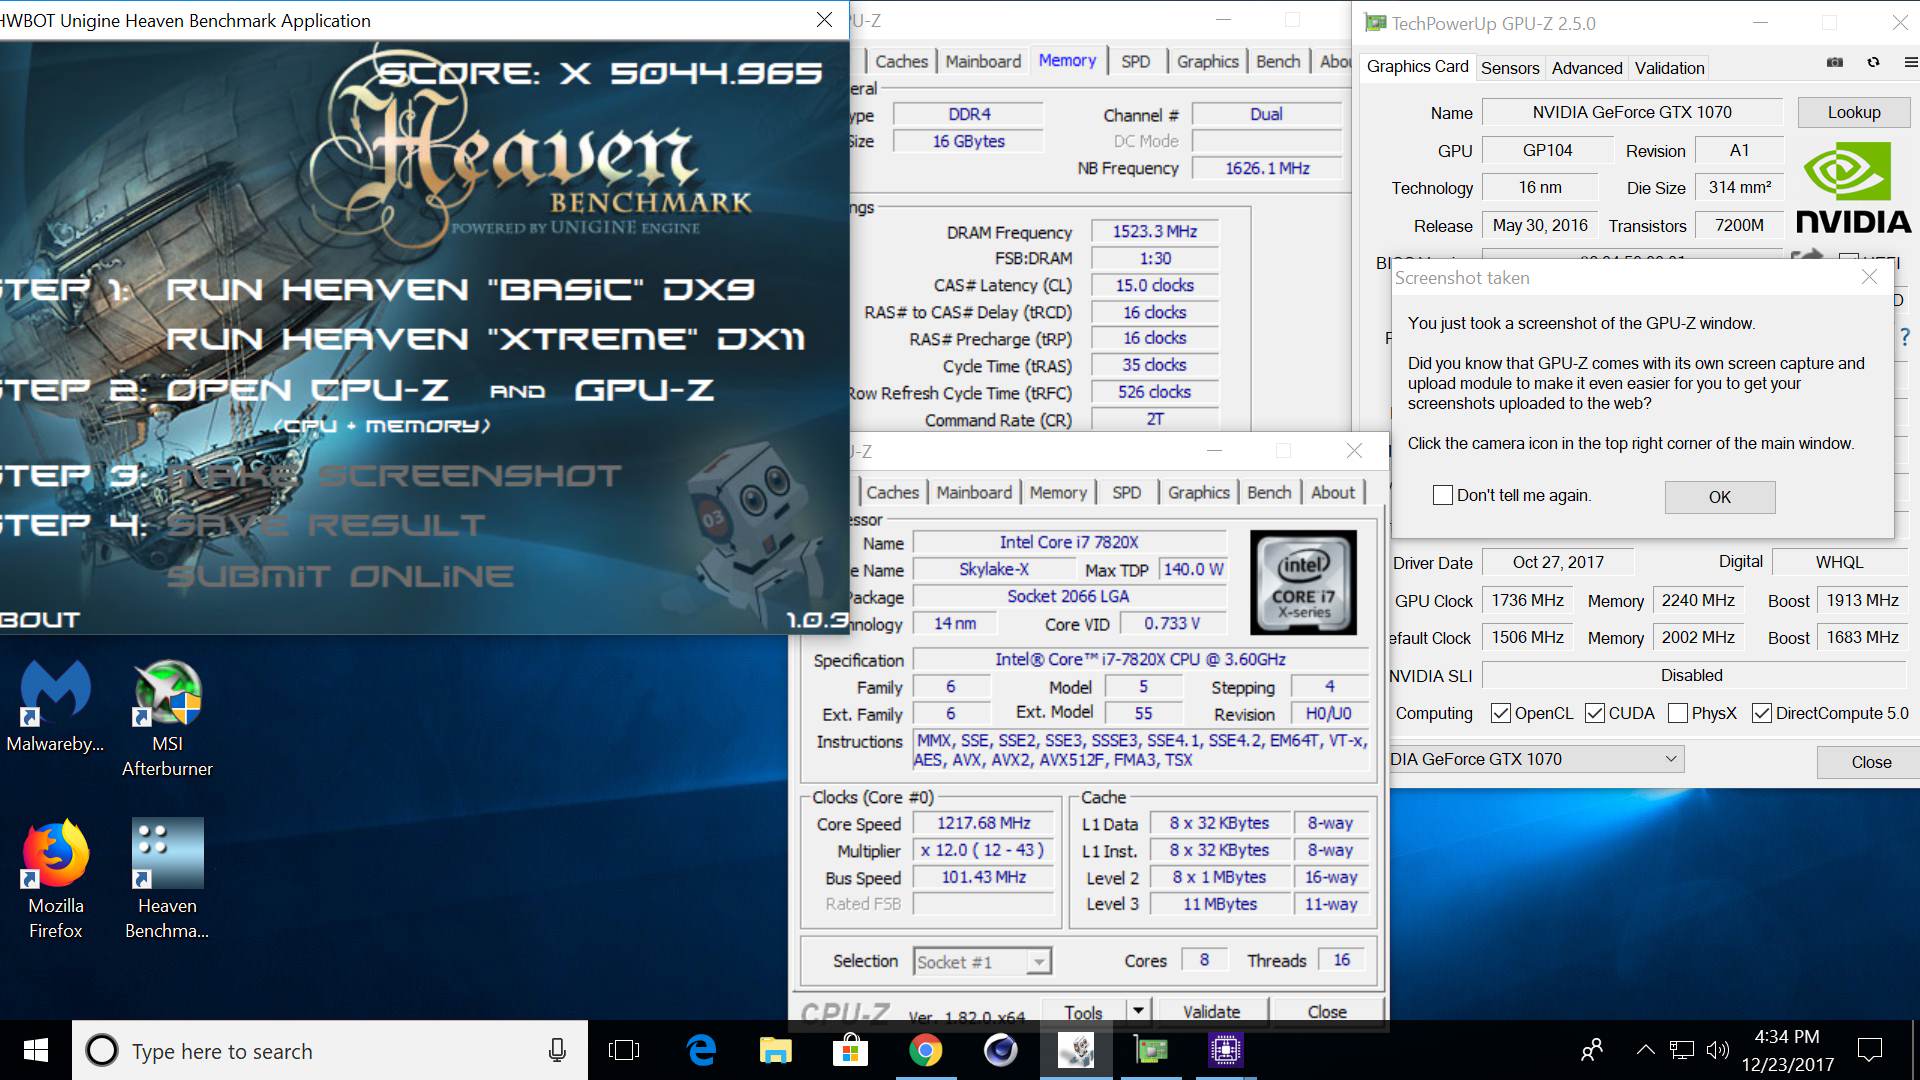
Task: Open the Socket #1 selection dropdown
Action: (981, 962)
